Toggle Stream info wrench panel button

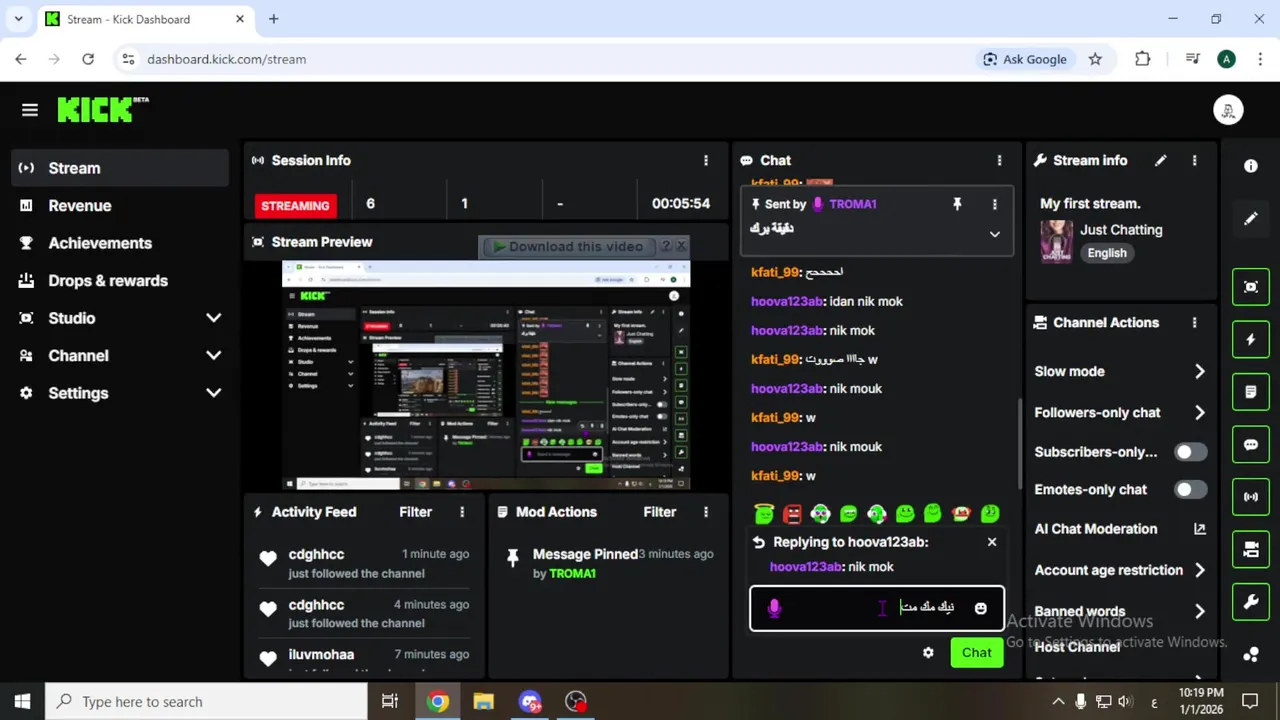click(1251, 602)
